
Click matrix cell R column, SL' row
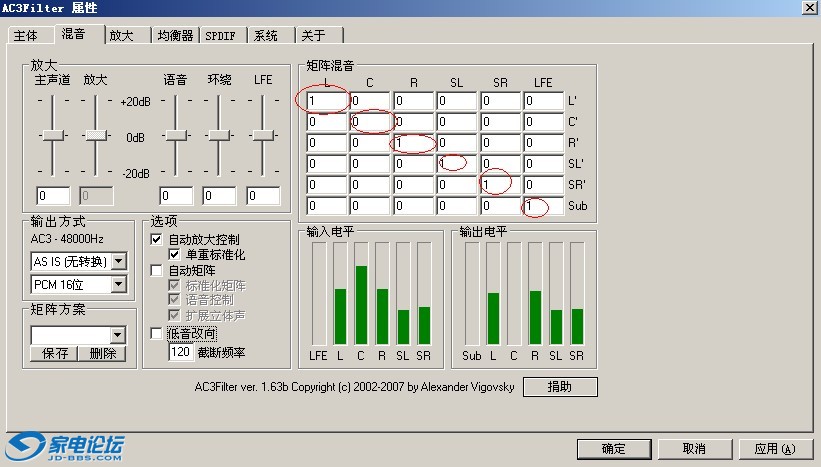(x=414, y=164)
